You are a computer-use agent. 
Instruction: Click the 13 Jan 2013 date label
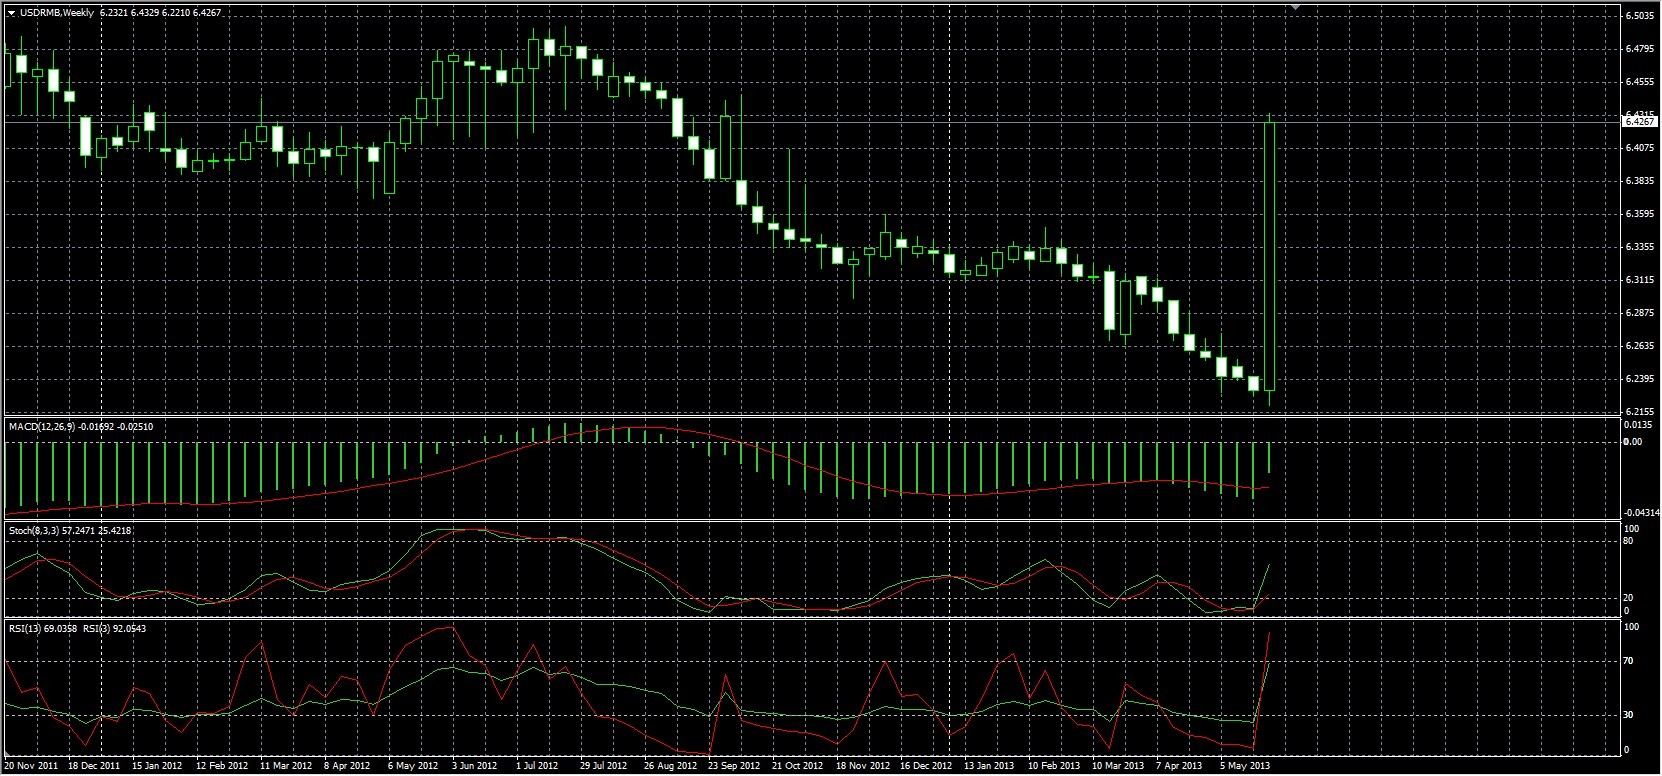coord(989,766)
